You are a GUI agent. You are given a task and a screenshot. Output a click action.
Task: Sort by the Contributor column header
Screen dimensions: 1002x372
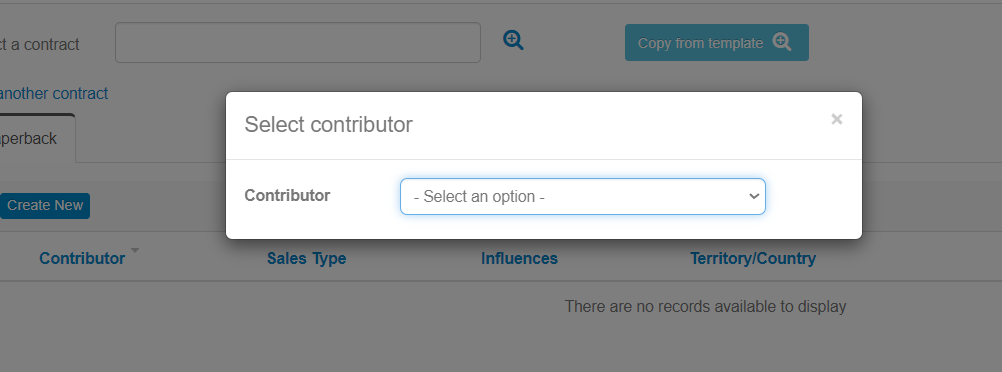coord(82,259)
